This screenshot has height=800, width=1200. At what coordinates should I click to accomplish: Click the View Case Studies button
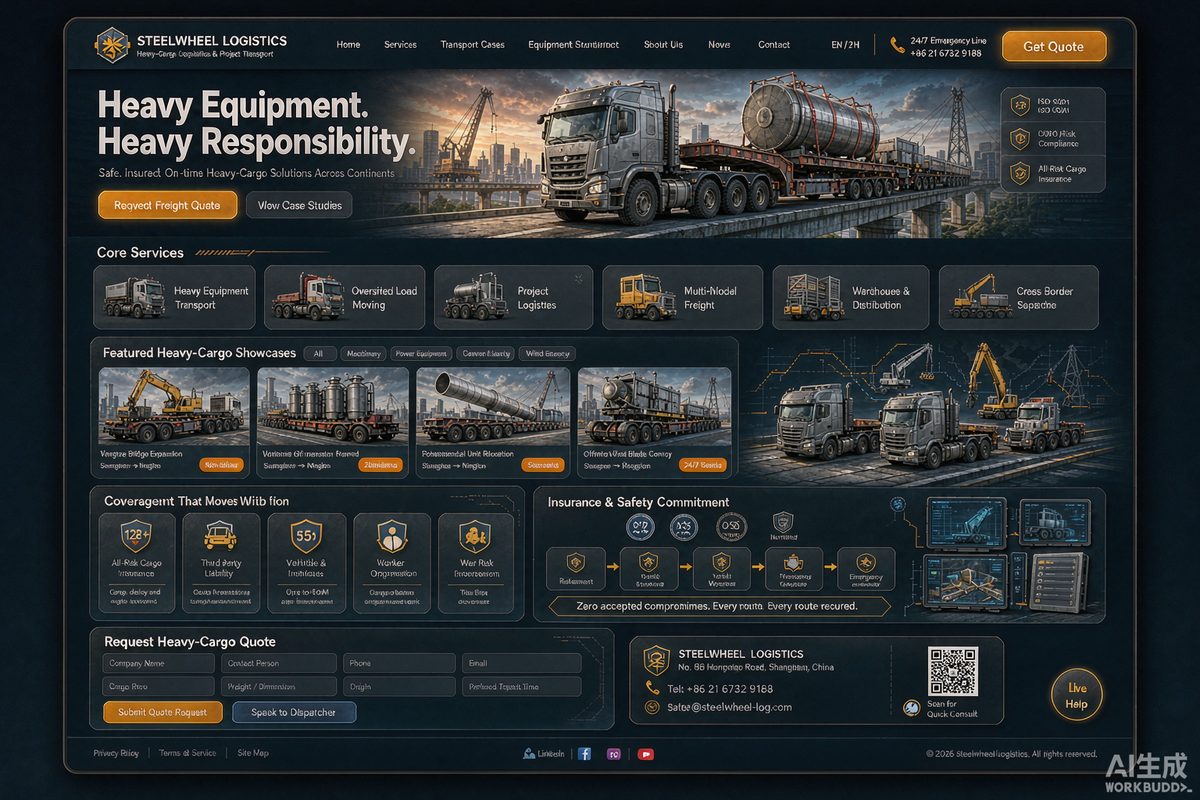pyautogui.click(x=299, y=205)
